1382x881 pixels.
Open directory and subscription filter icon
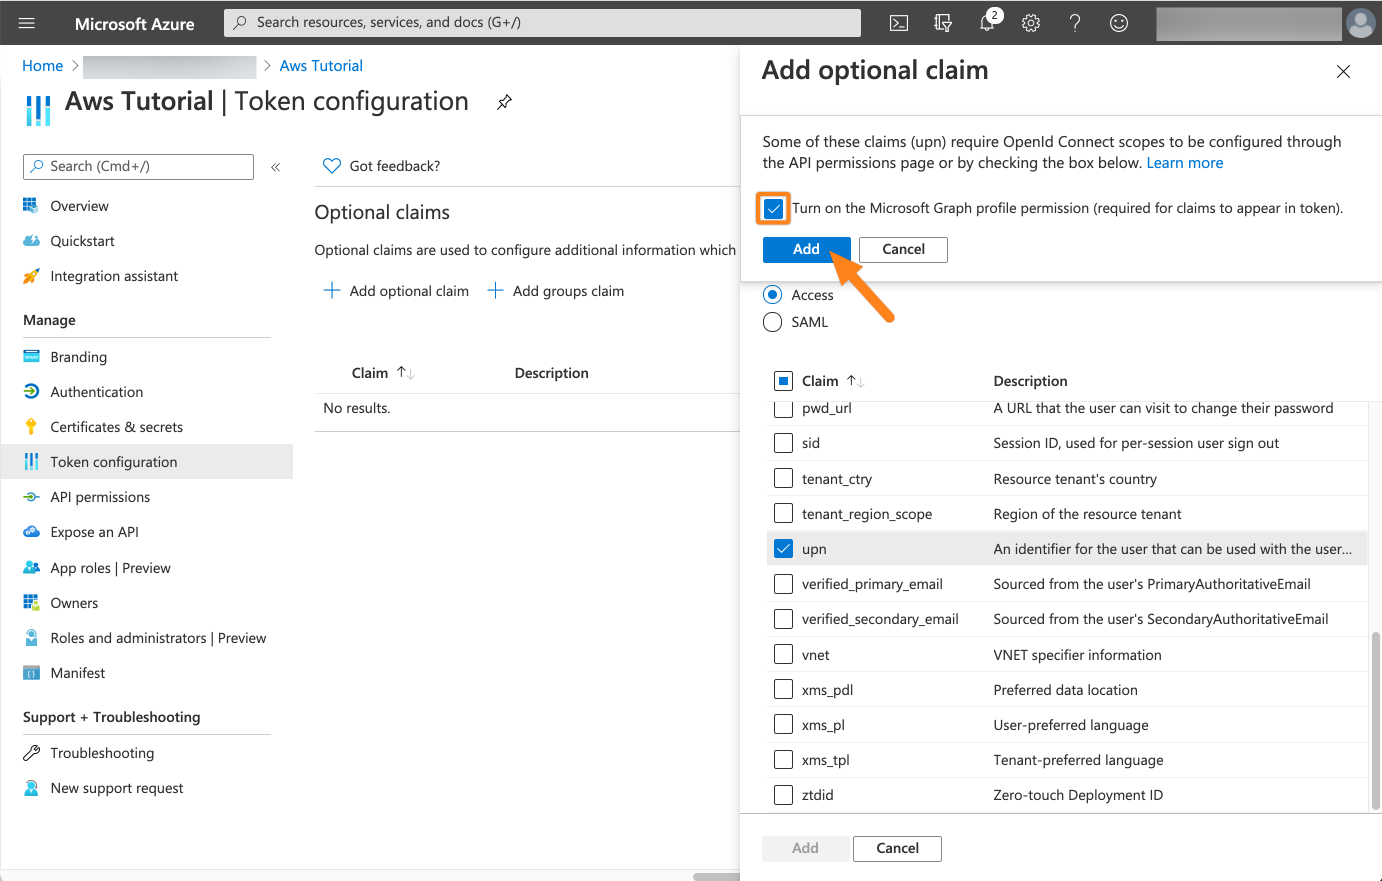tap(943, 23)
